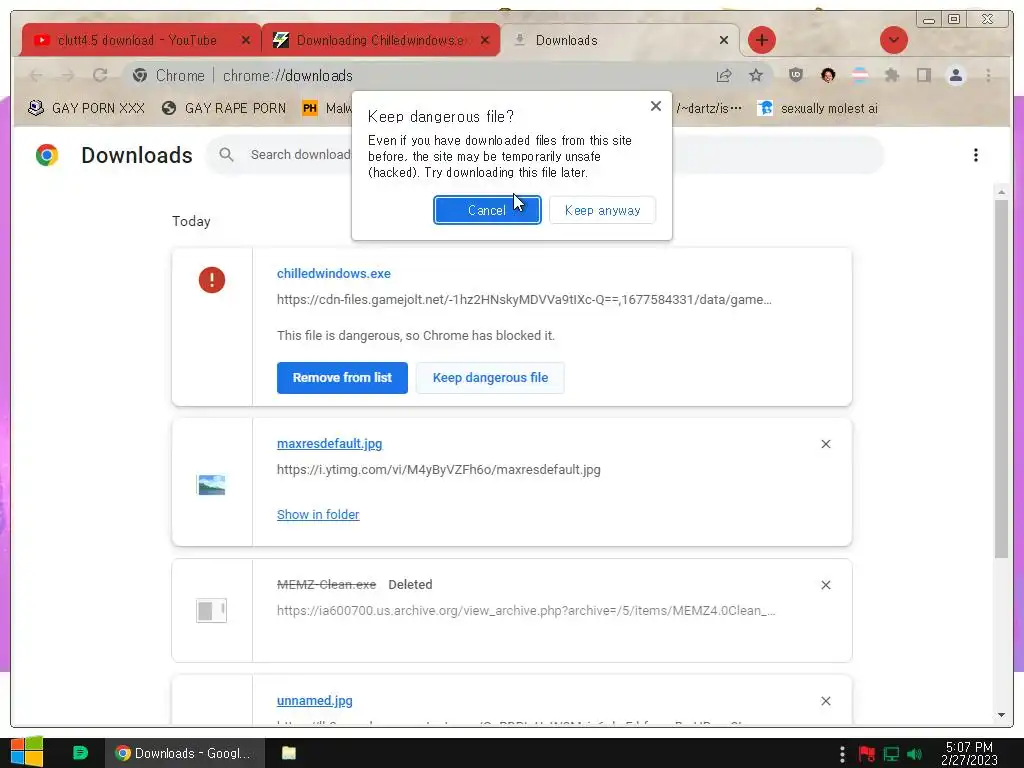
Task: Open the i.ytimg.com source URL
Action: pyautogui.click(x=439, y=470)
